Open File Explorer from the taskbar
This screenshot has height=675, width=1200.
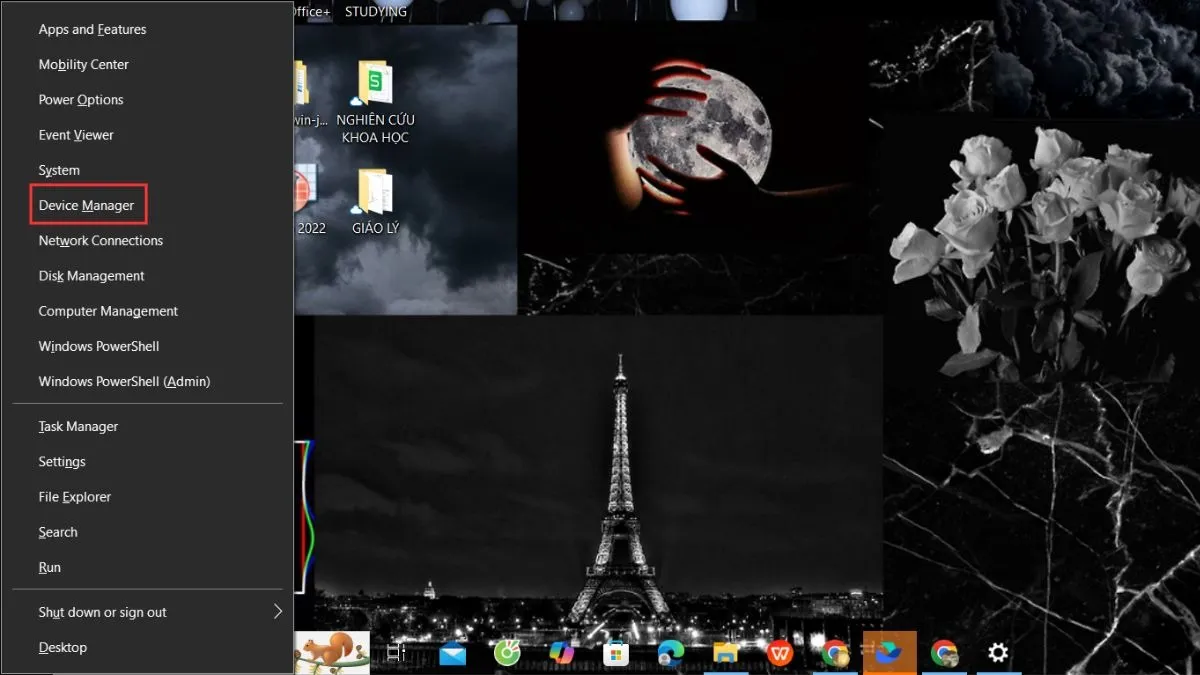tap(725, 652)
